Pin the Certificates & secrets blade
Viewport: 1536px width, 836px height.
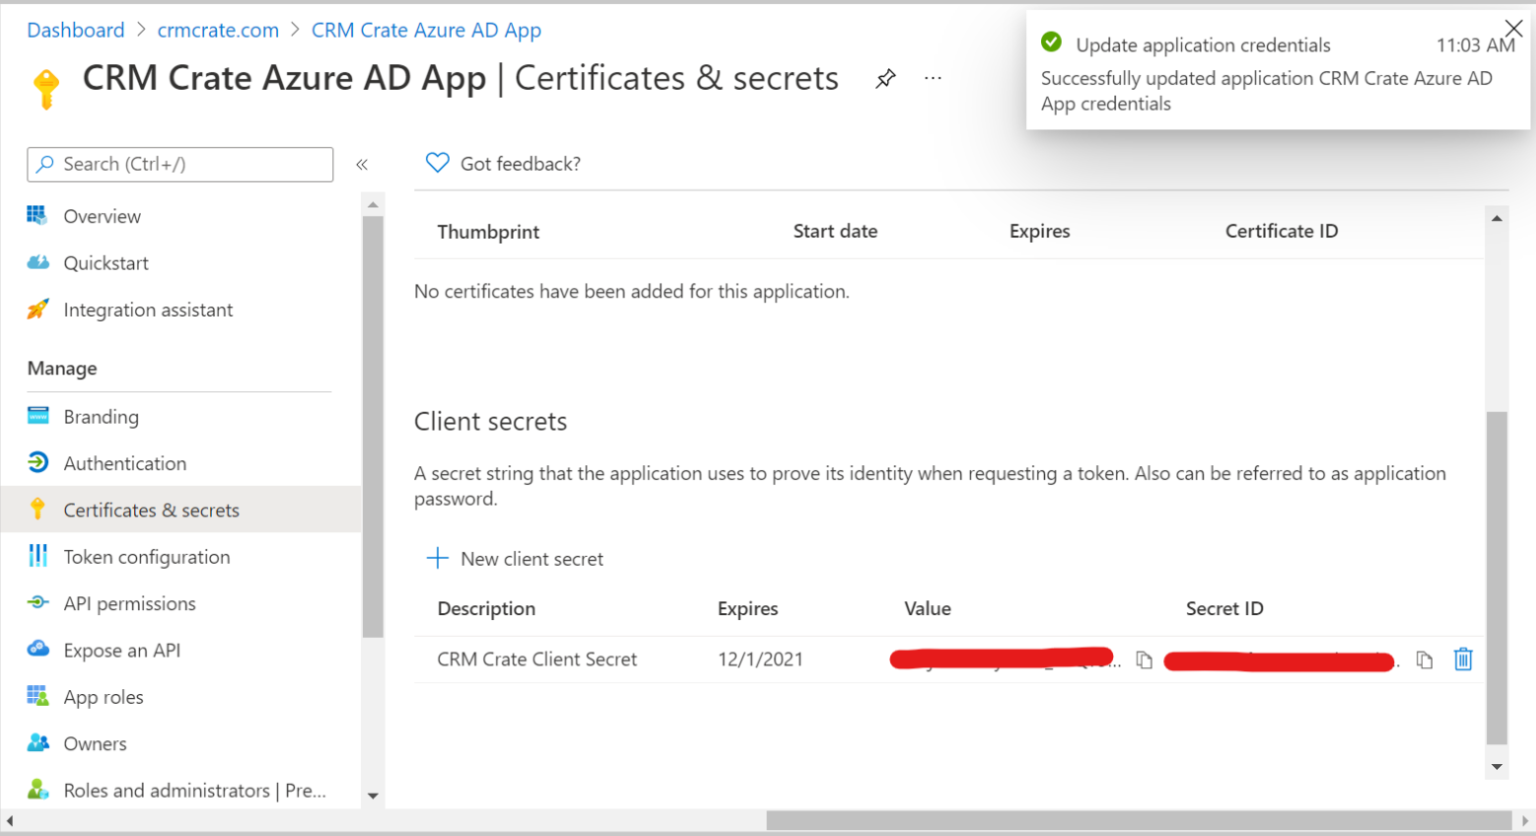[x=885, y=79]
